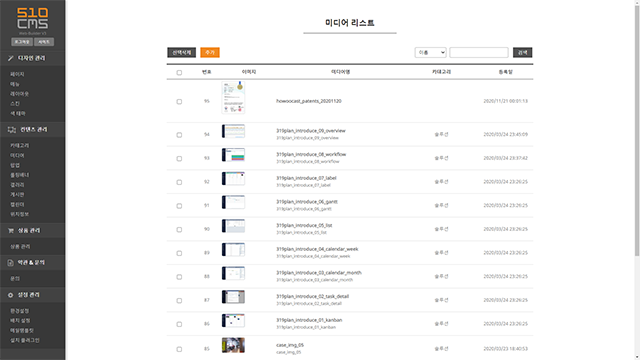Check the box for 319plan_introduce_02_task_detail

pyautogui.click(x=179, y=301)
